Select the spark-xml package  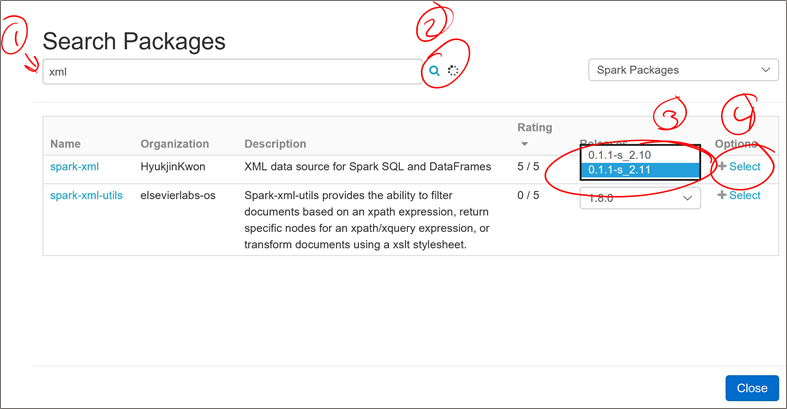(739, 167)
